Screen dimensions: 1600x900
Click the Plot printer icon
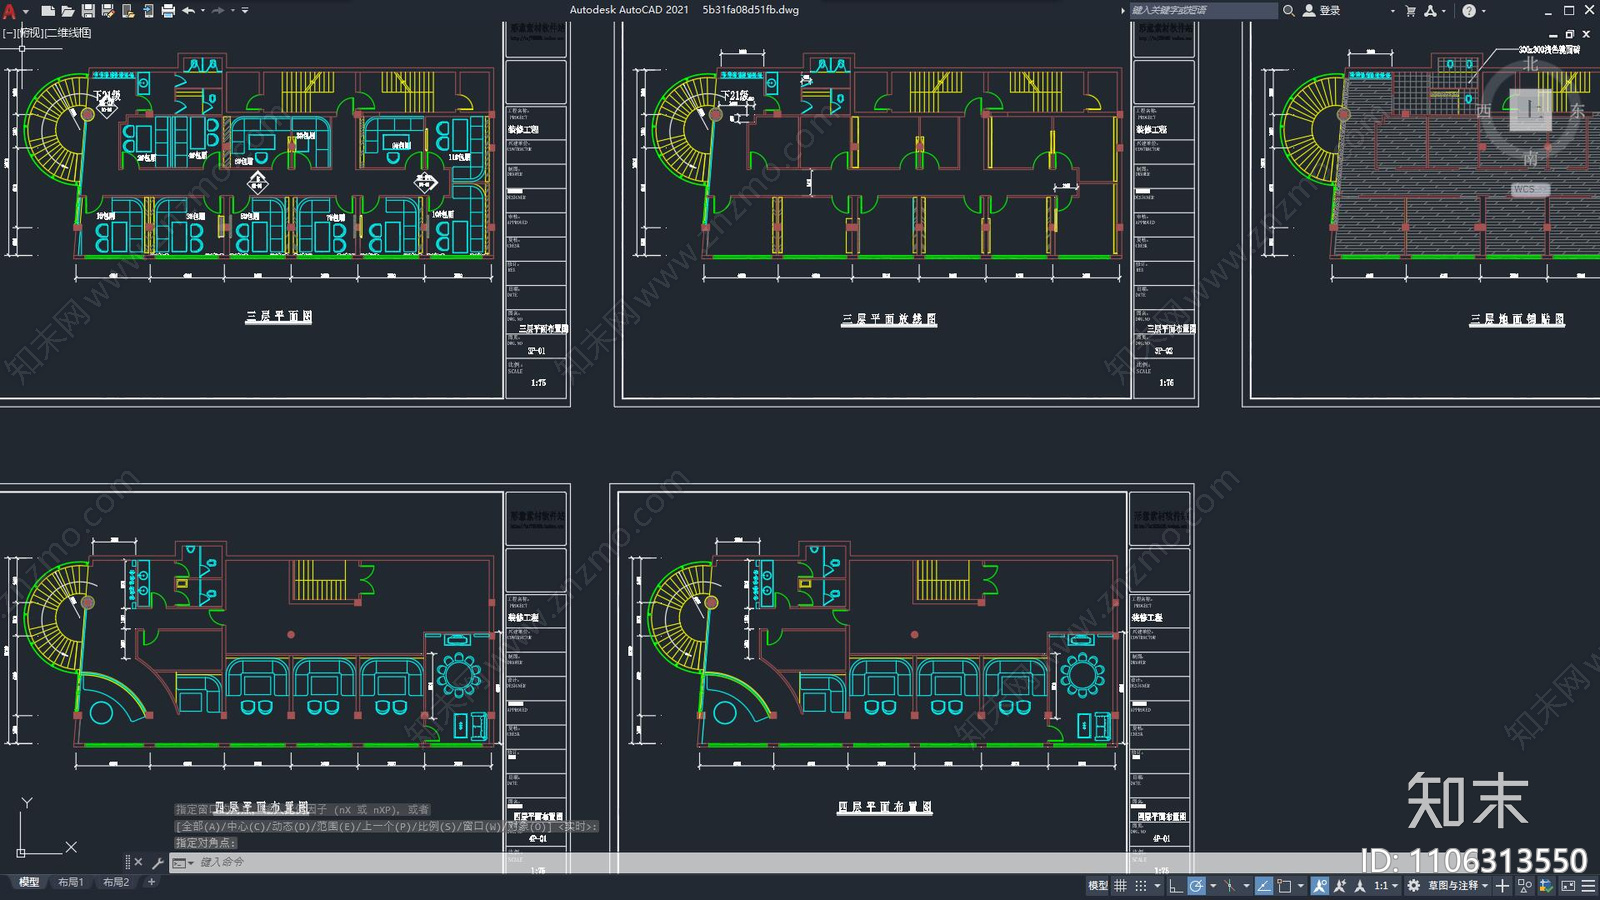pyautogui.click(x=167, y=10)
